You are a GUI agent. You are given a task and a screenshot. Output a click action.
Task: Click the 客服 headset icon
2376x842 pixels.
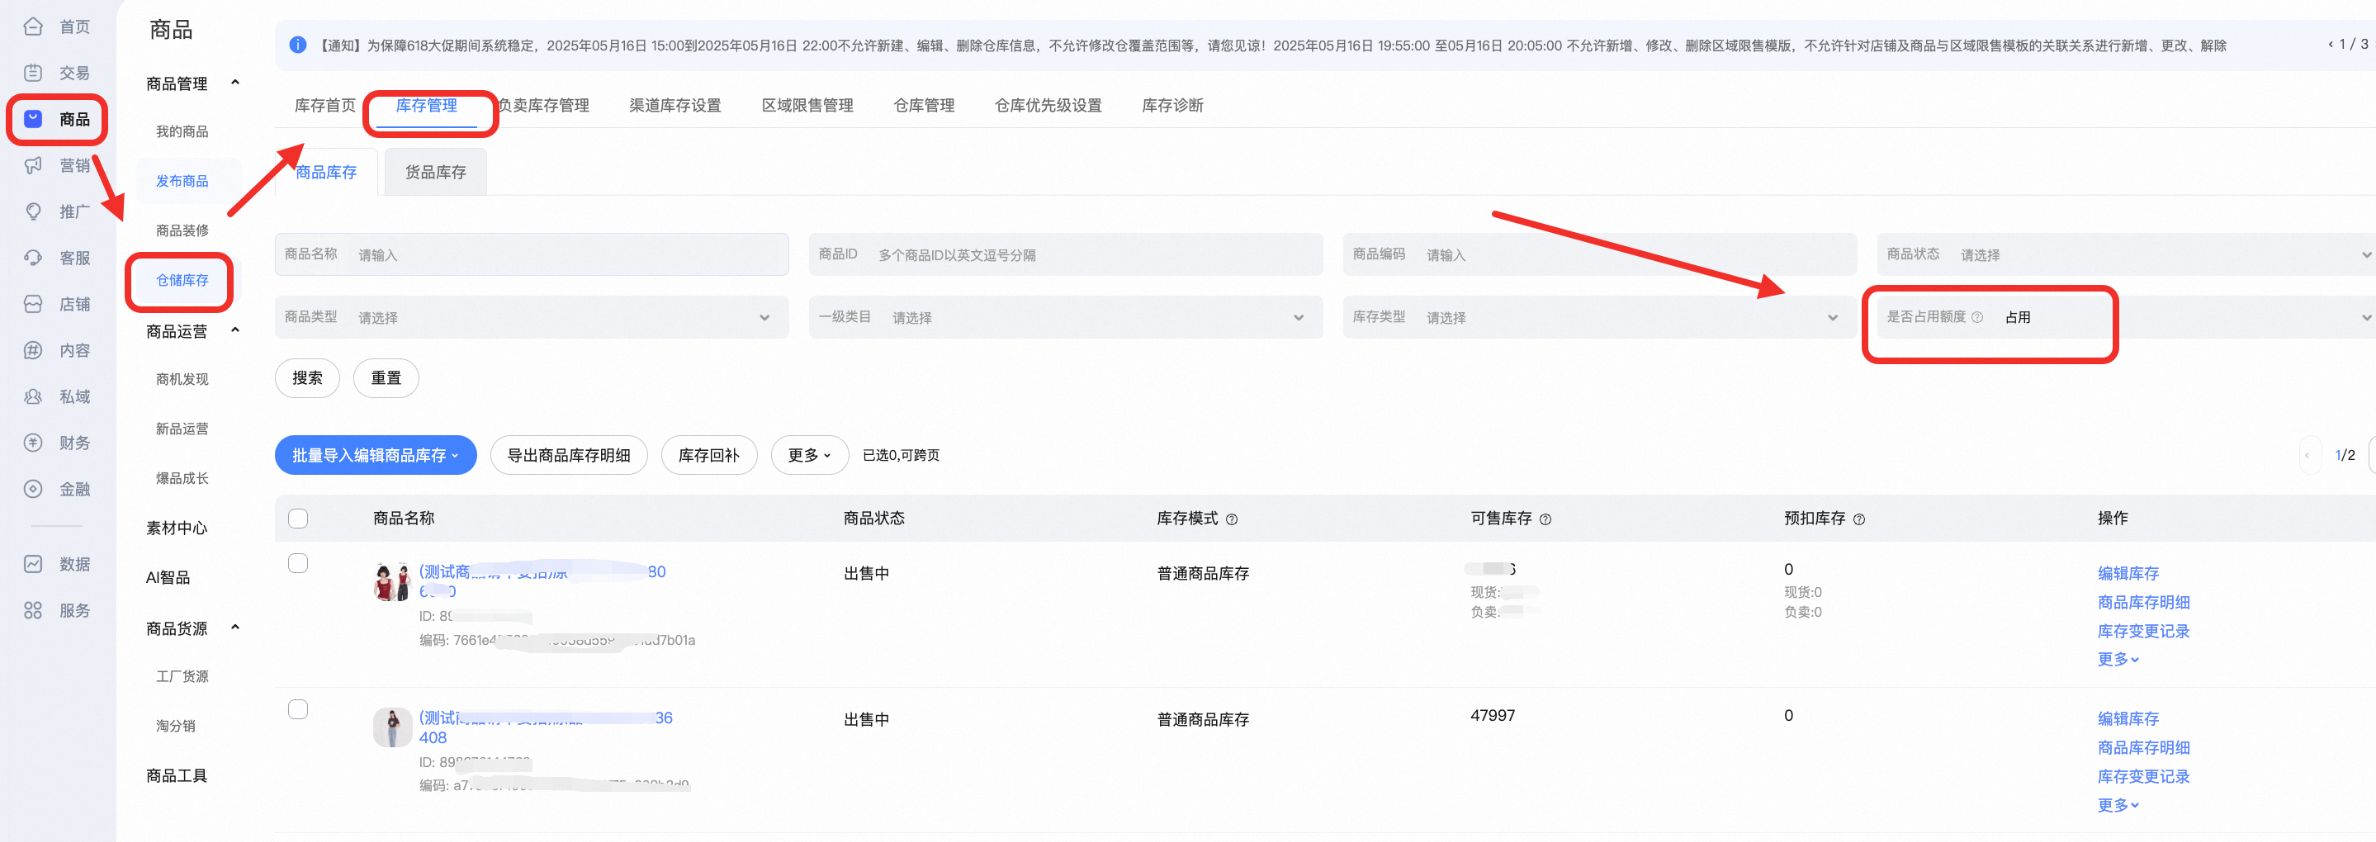(x=33, y=258)
